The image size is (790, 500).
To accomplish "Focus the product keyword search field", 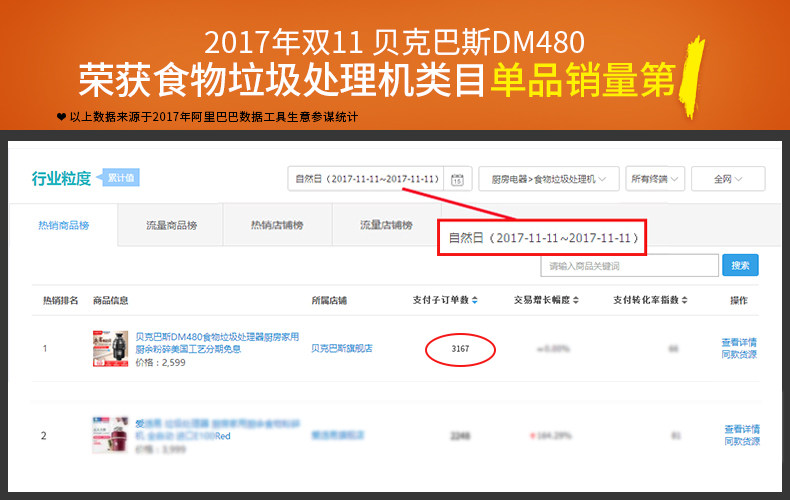I will point(629,266).
